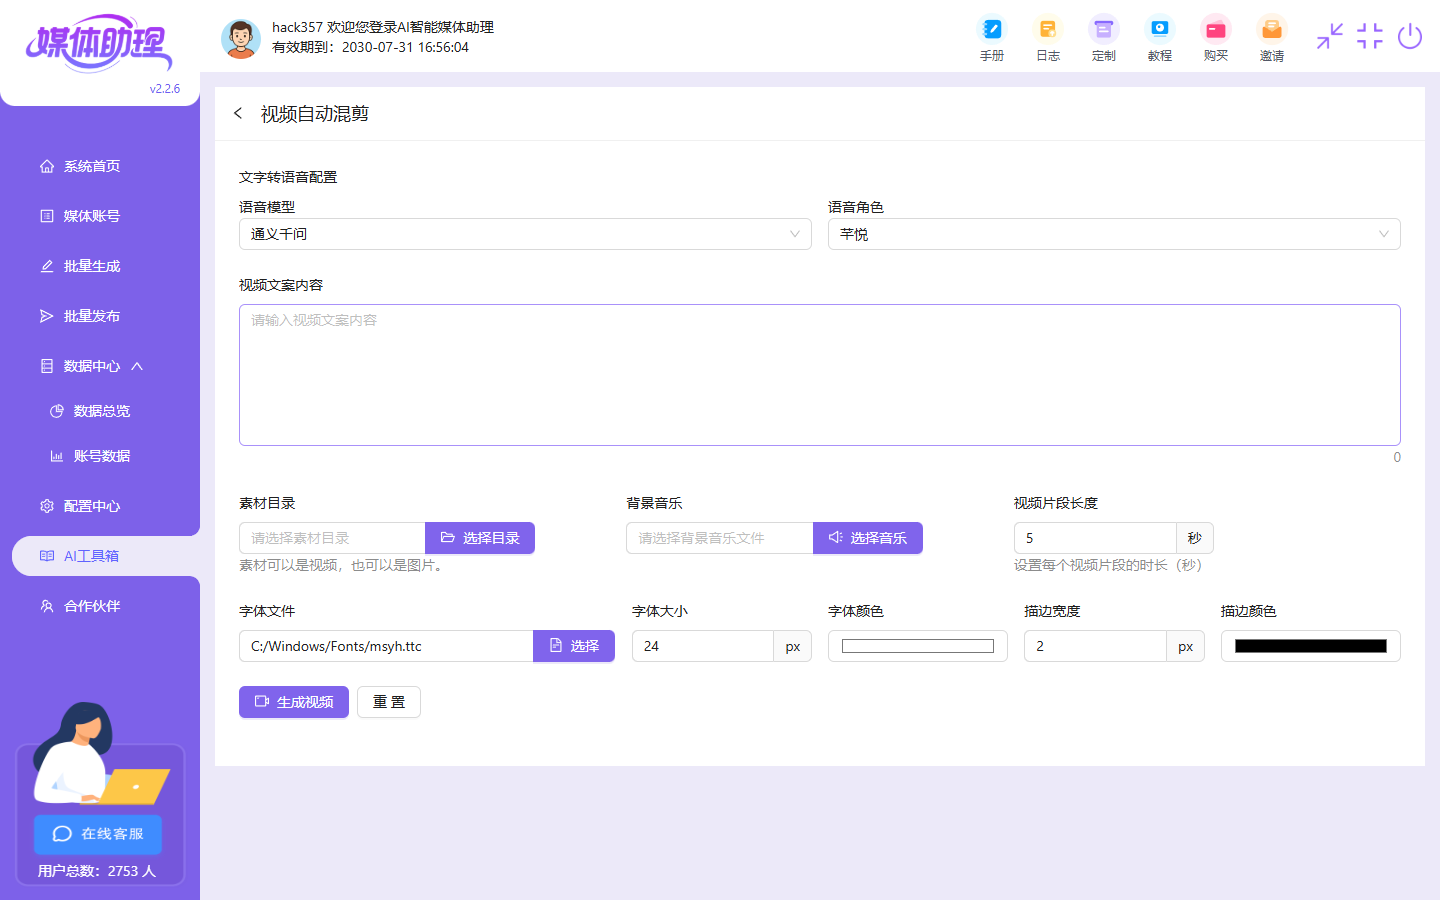
Task: Click the 邀请 invite icon
Action: 1271,38
